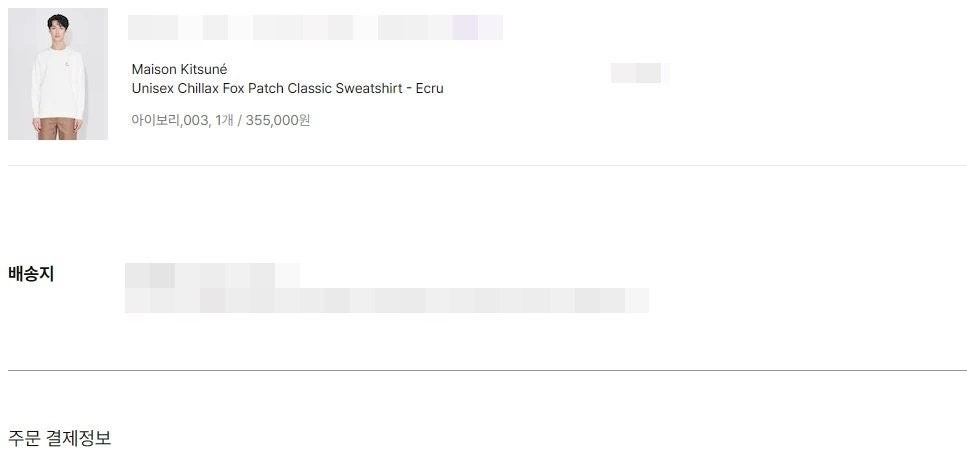Click the 배송지 label
967x472 pixels.
coord(31,274)
